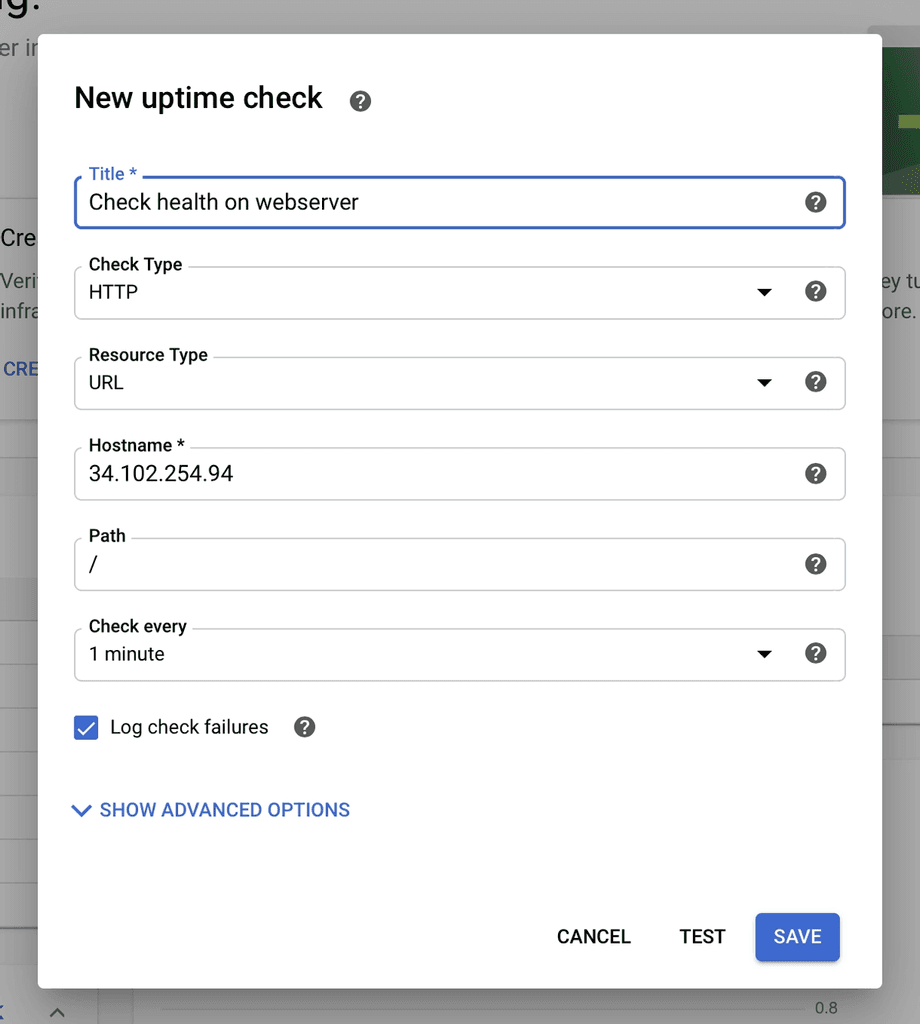This screenshot has height=1024, width=920.
Task: View help for the Check Type field
Action: 816,292
